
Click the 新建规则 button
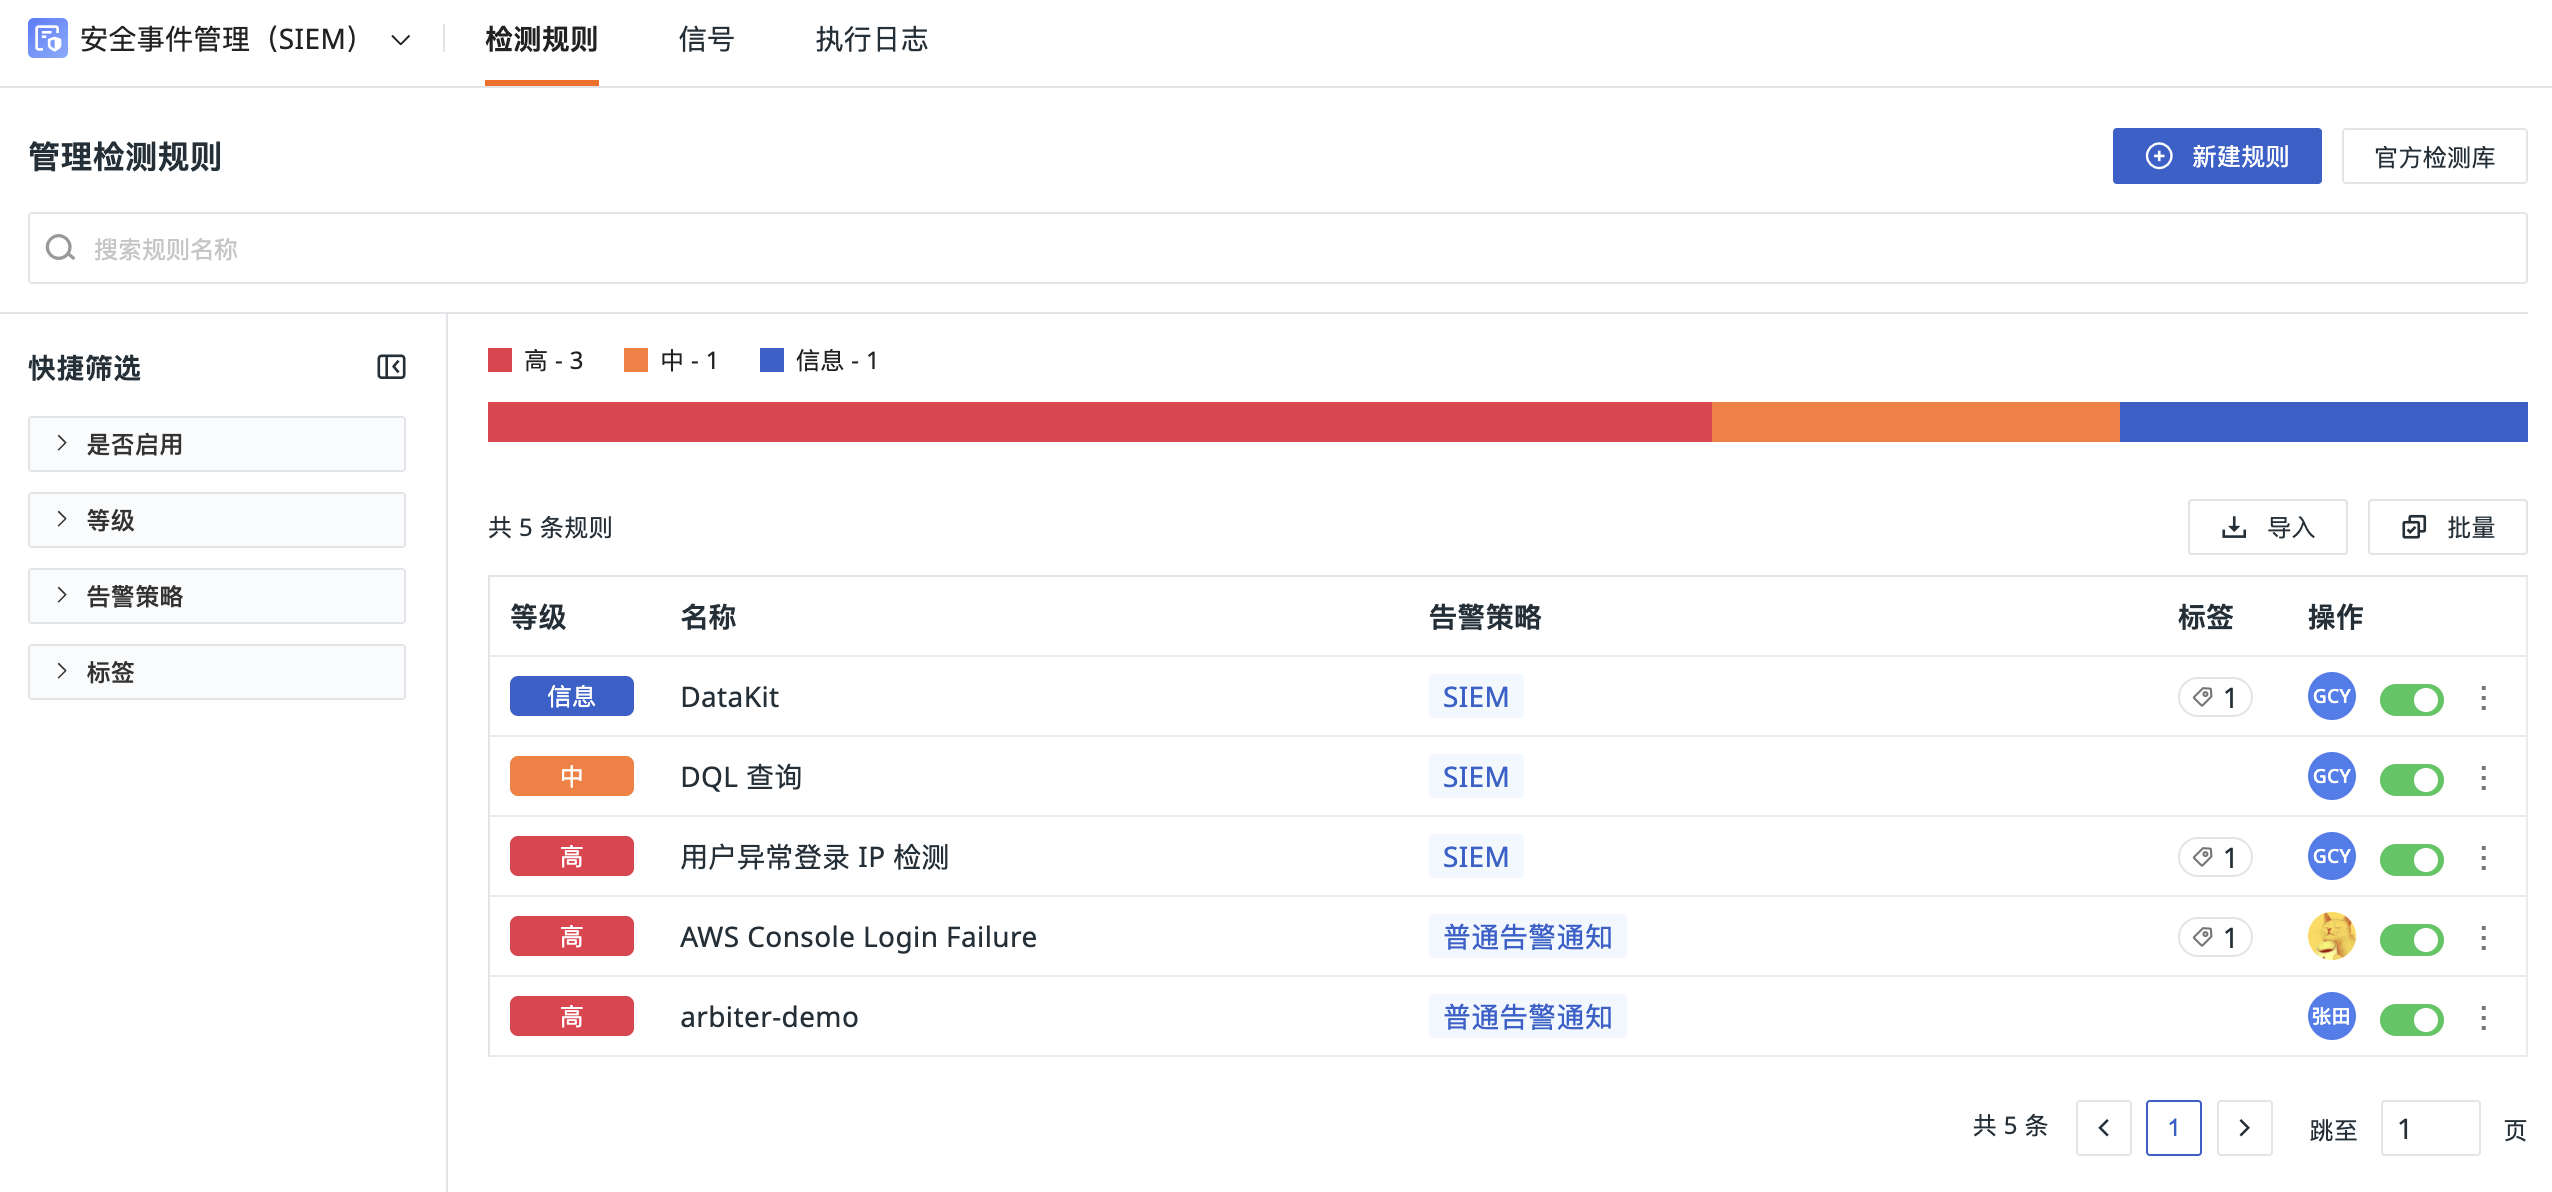[x=2217, y=156]
